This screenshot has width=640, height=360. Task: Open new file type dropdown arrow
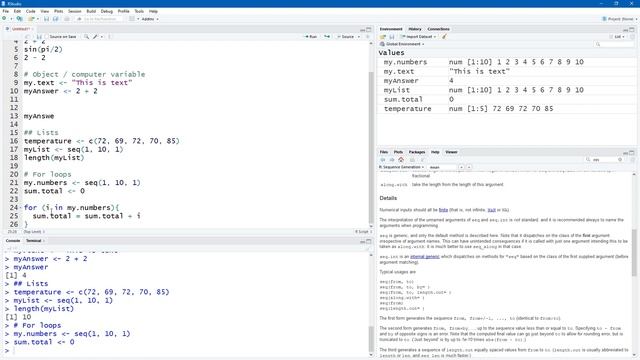tap(11, 19)
